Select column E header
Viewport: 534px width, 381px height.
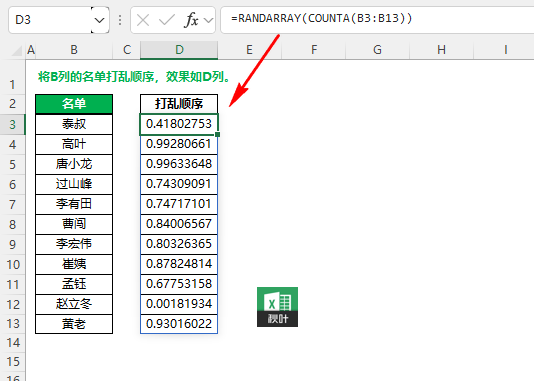[249, 50]
